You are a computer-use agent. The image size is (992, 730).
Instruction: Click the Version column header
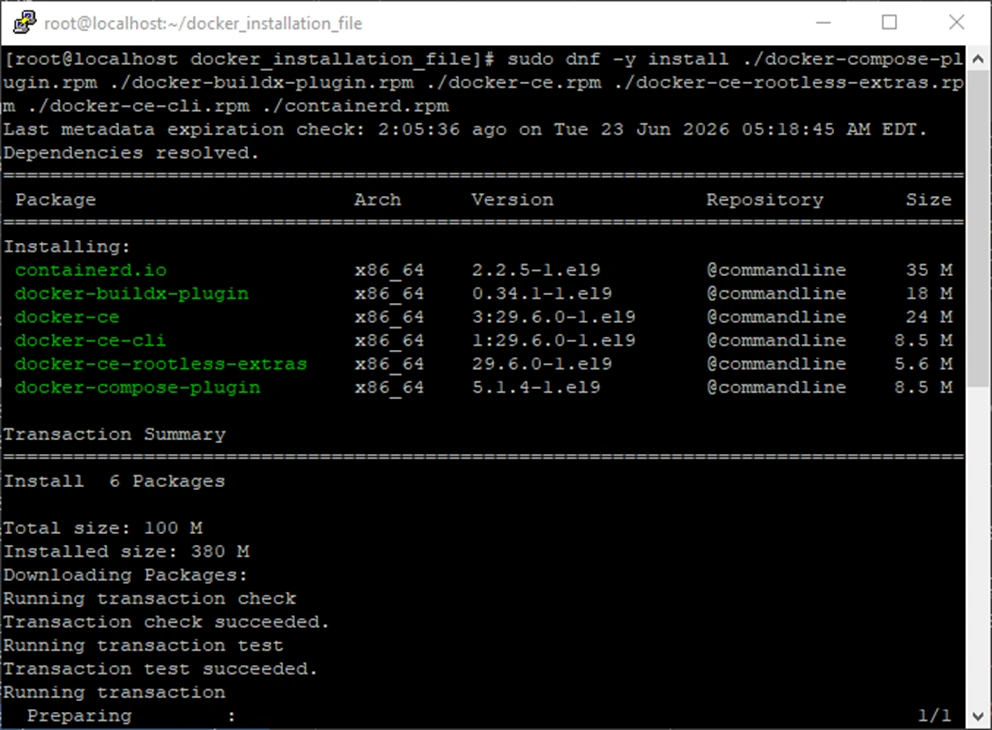coord(512,200)
